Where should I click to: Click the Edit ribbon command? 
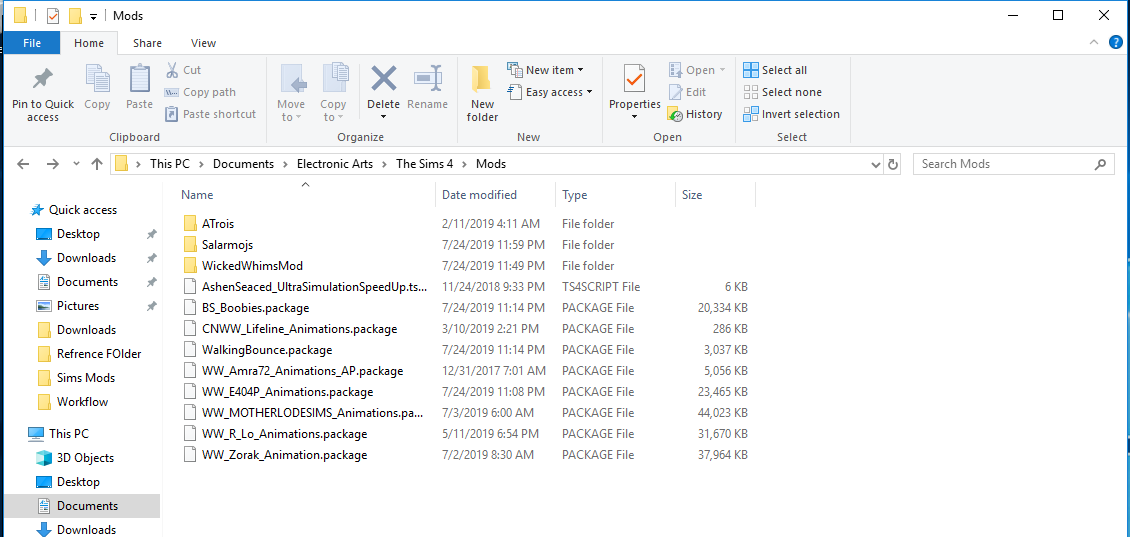tap(688, 92)
